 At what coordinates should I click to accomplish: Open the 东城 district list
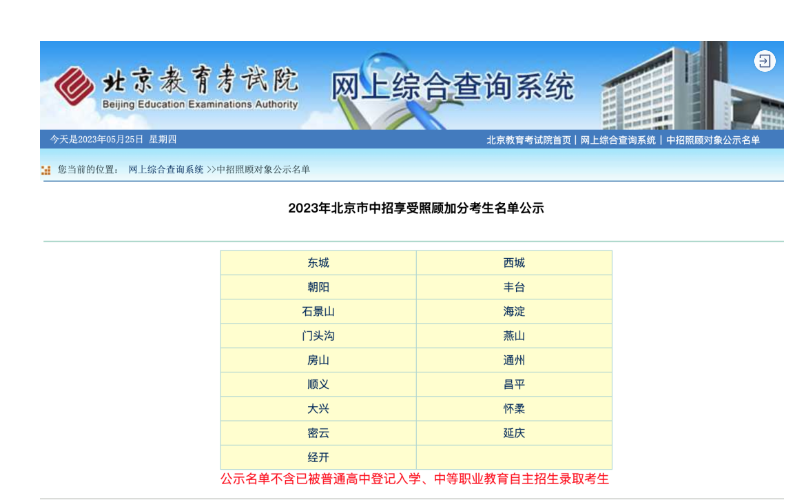click(x=318, y=263)
